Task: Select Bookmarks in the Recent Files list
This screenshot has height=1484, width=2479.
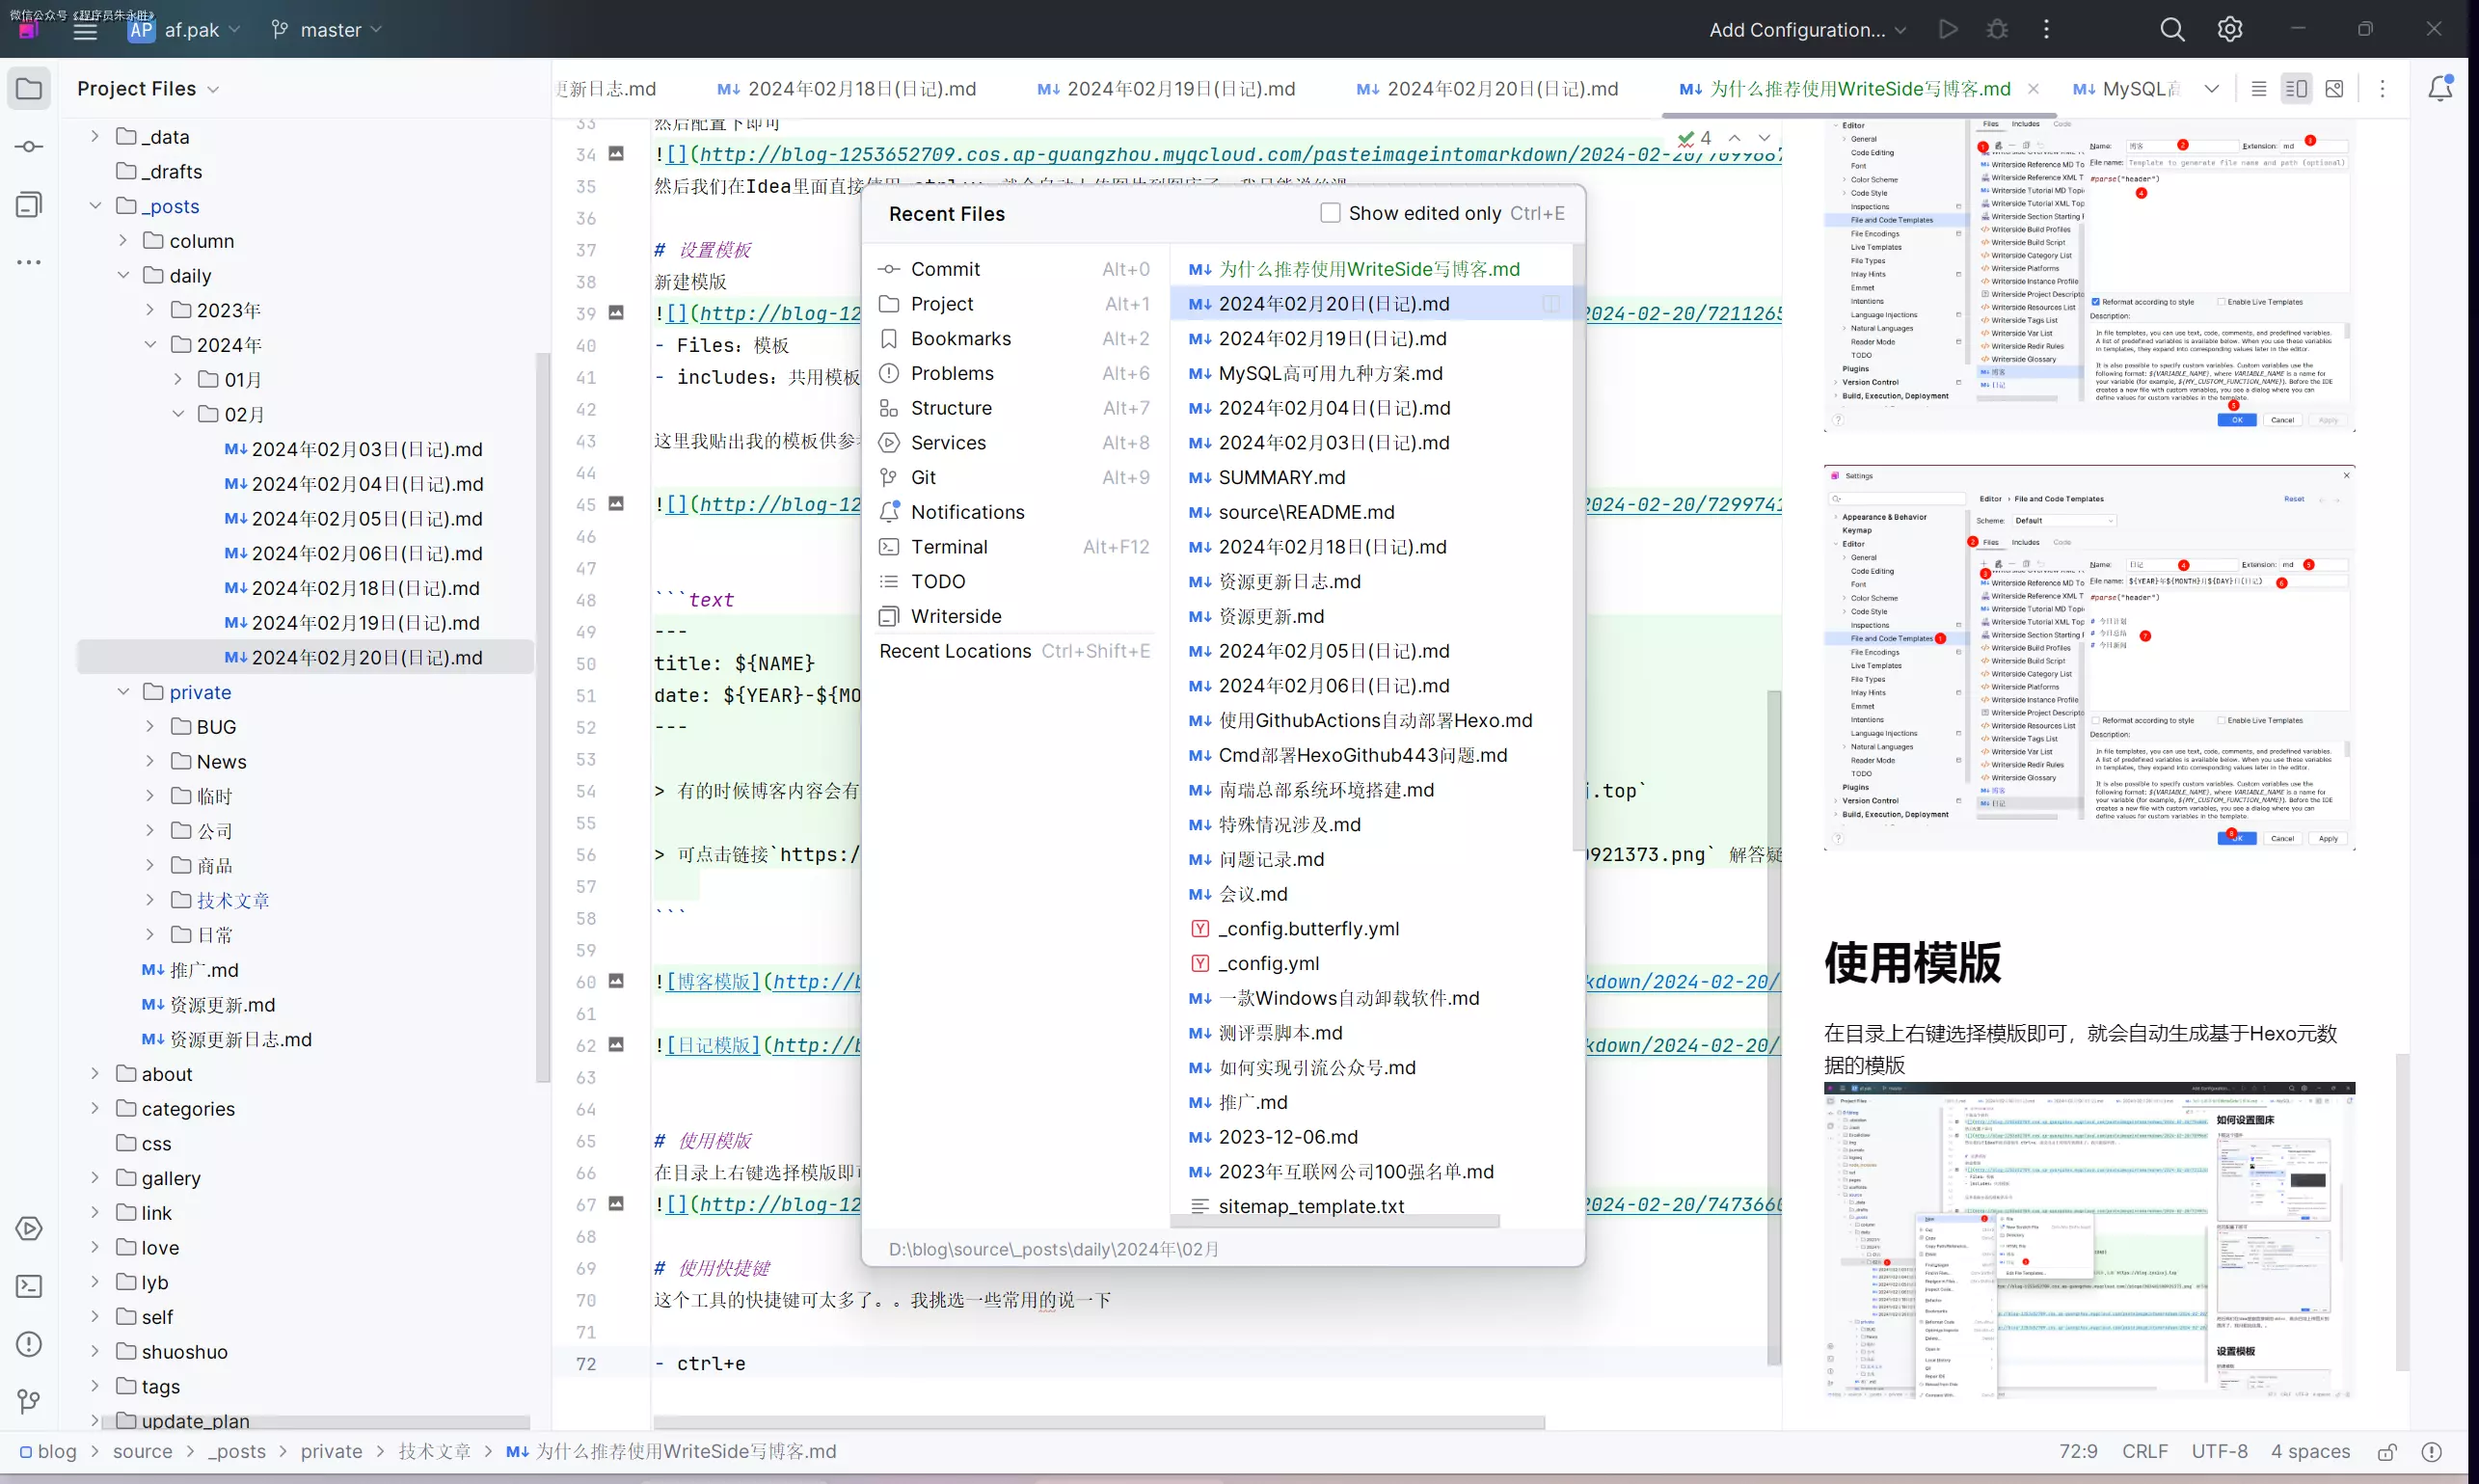Action: click(960, 339)
